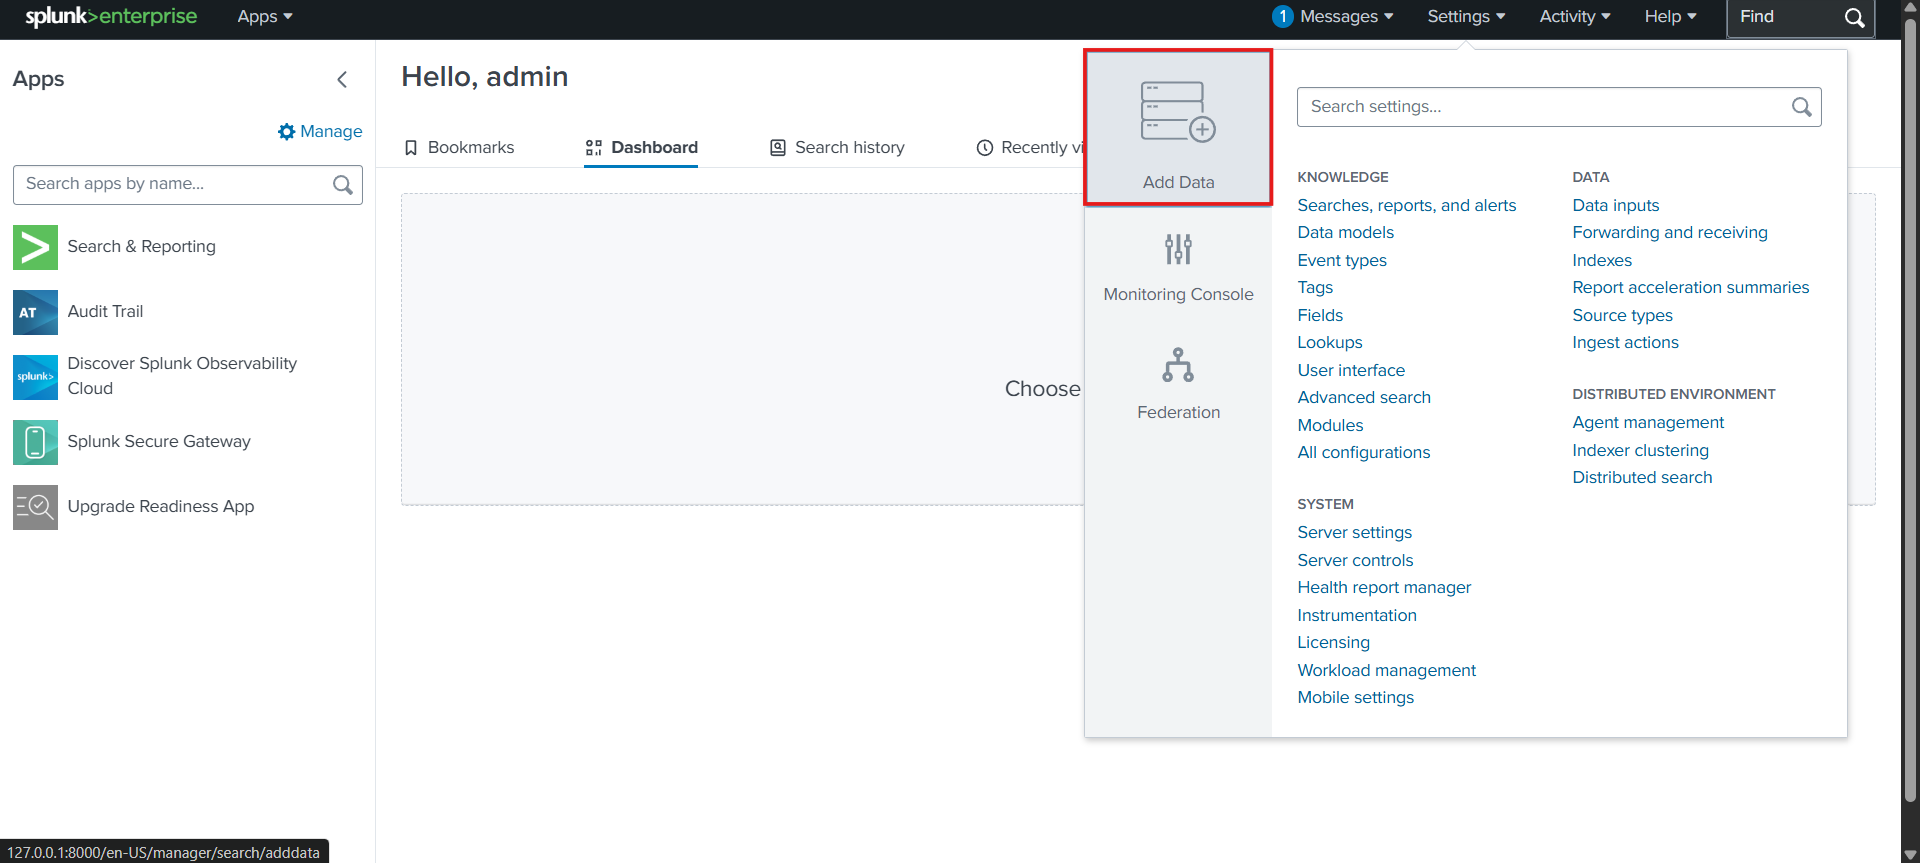Open the Instrumentation link
Screen dimensions: 1920x863
(1357, 615)
